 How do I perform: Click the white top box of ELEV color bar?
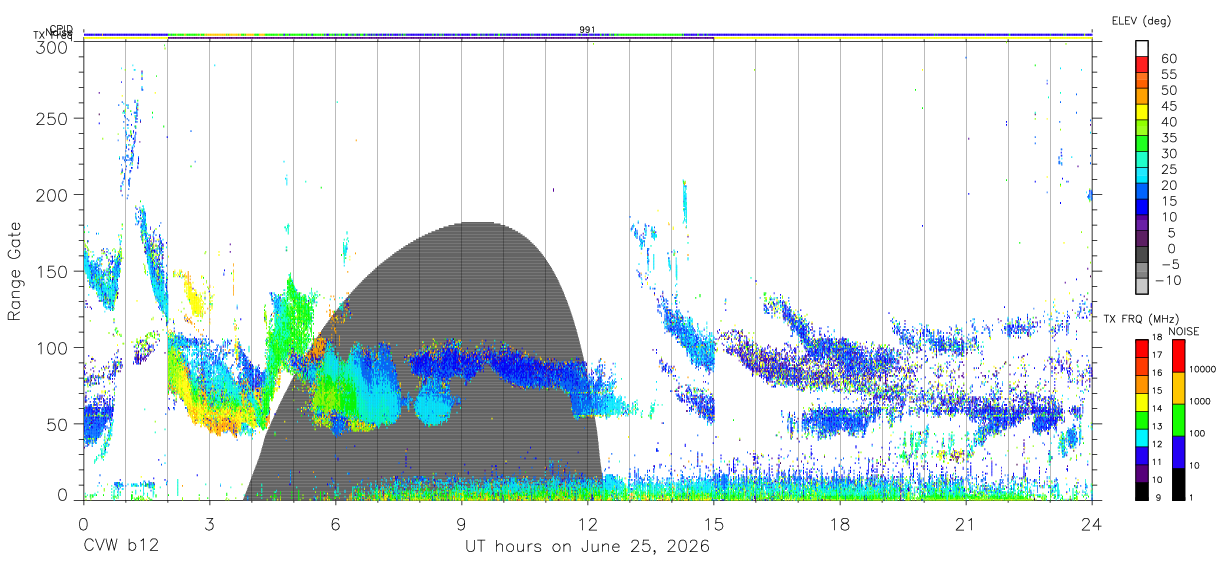coord(1142,49)
